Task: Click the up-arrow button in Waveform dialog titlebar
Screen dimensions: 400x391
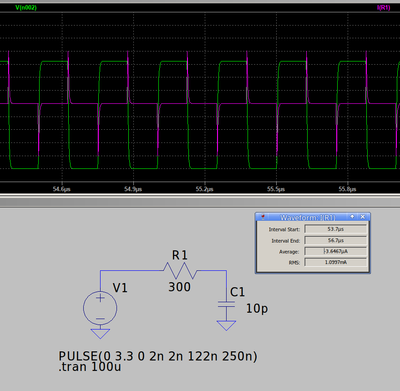Action: 352,217
